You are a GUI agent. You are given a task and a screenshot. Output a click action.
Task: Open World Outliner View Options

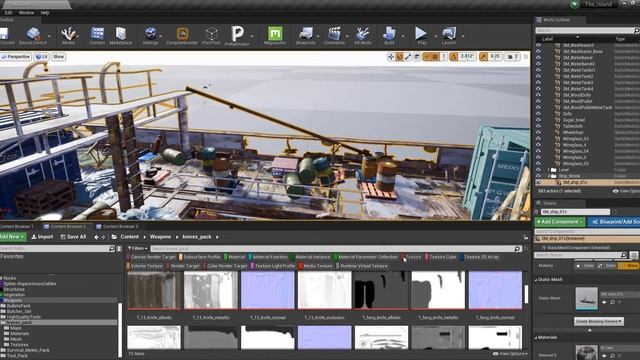click(x=626, y=191)
